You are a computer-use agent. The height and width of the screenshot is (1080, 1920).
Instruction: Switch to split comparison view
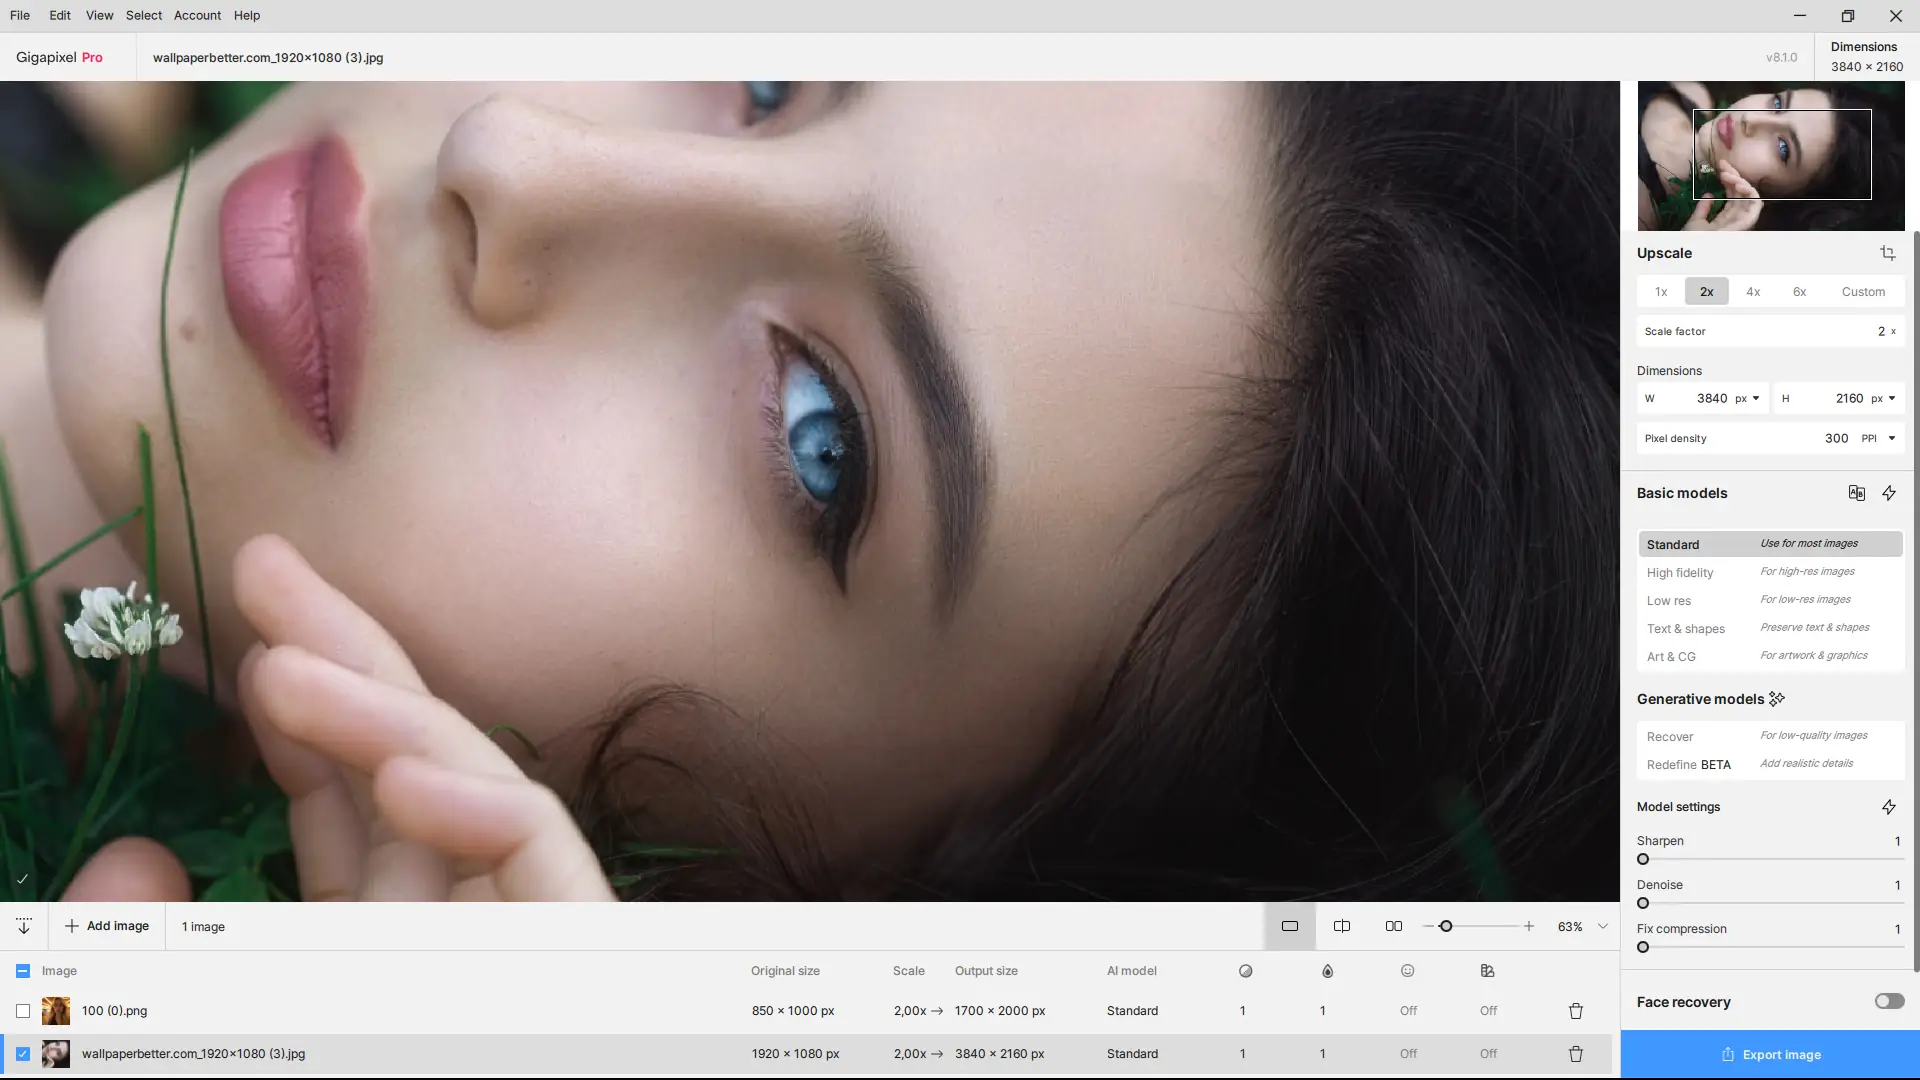click(1342, 926)
